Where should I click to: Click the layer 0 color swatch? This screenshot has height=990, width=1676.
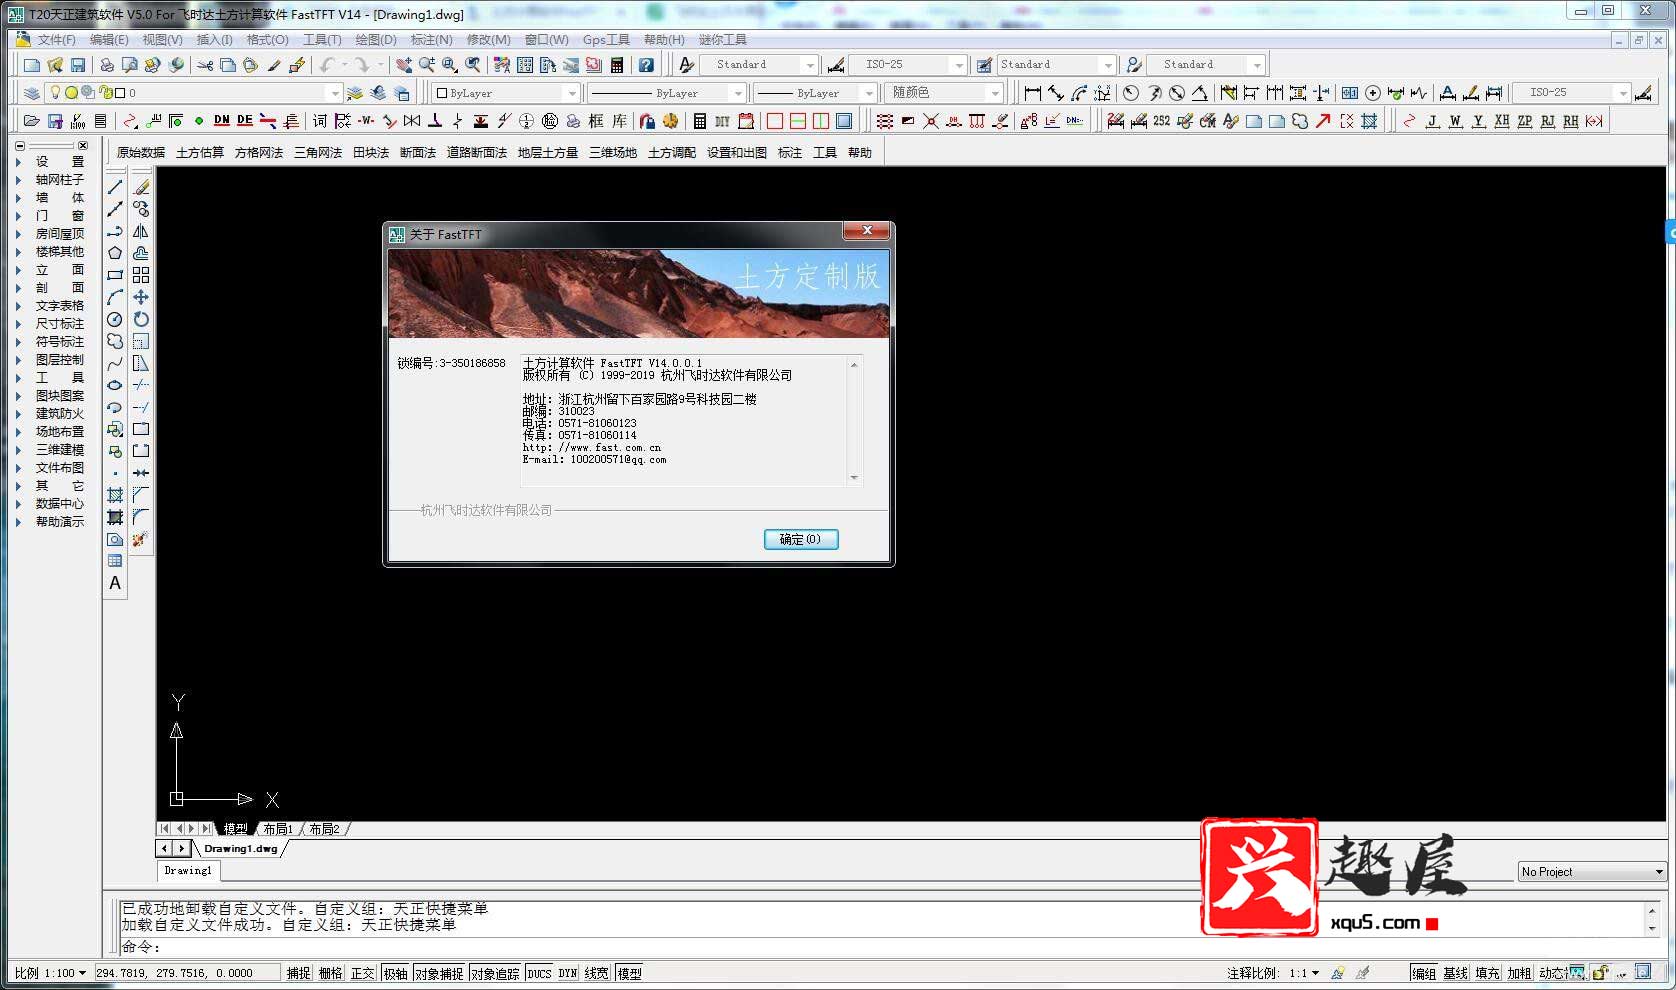click(120, 93)
